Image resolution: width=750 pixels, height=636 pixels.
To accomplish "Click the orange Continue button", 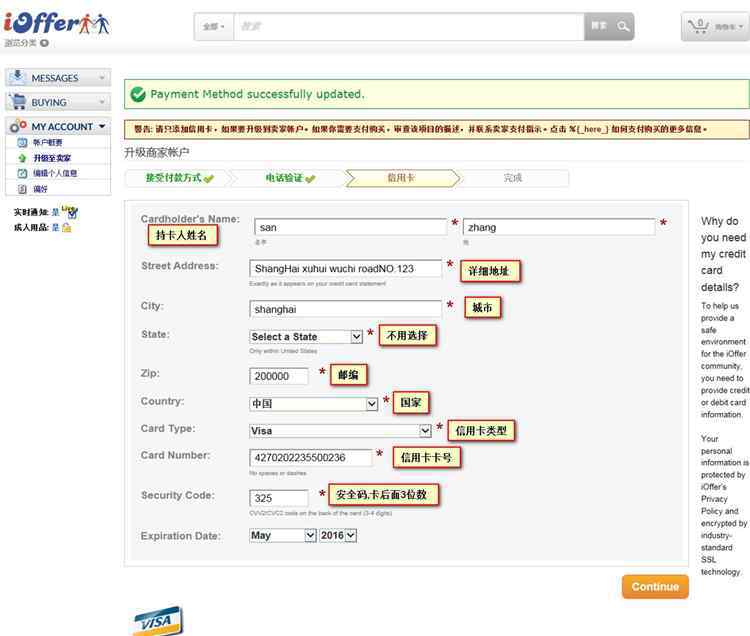I will click(655, 587).
